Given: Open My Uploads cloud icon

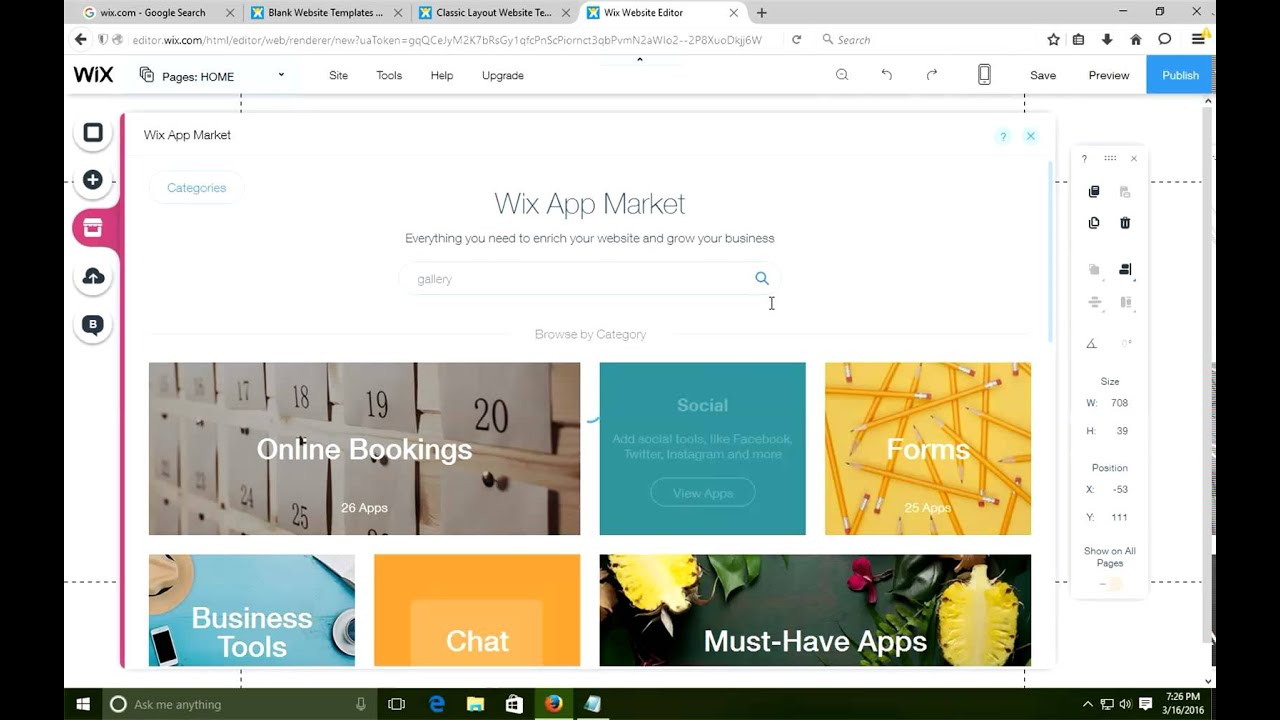Looking at the screenshot, I should [93, 276].
